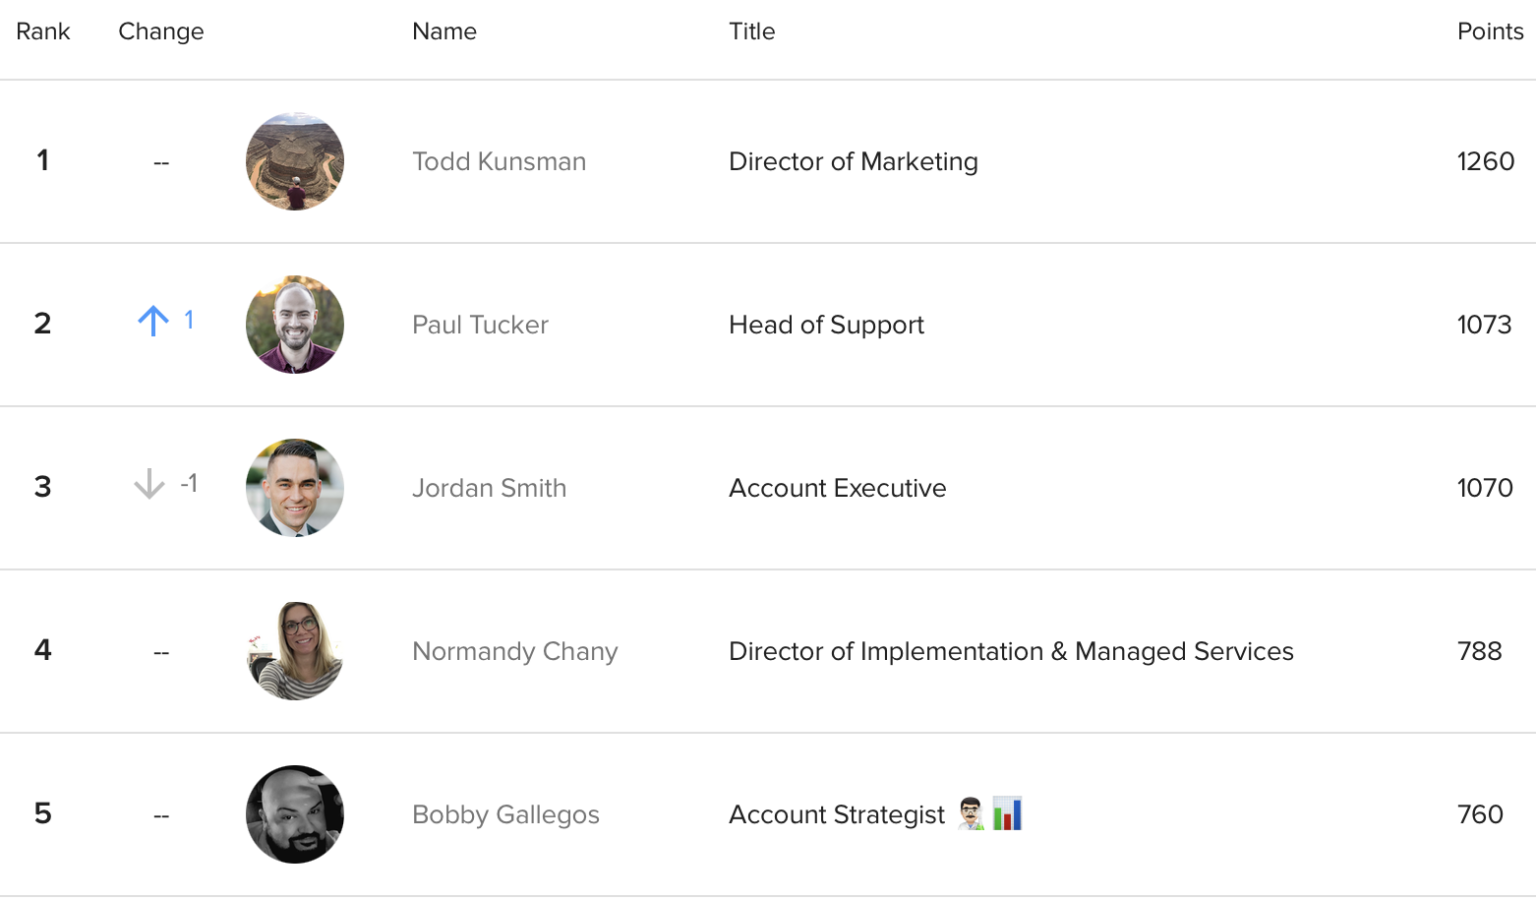Open Normandy Chany's avatar image

[x=294, y=651]
